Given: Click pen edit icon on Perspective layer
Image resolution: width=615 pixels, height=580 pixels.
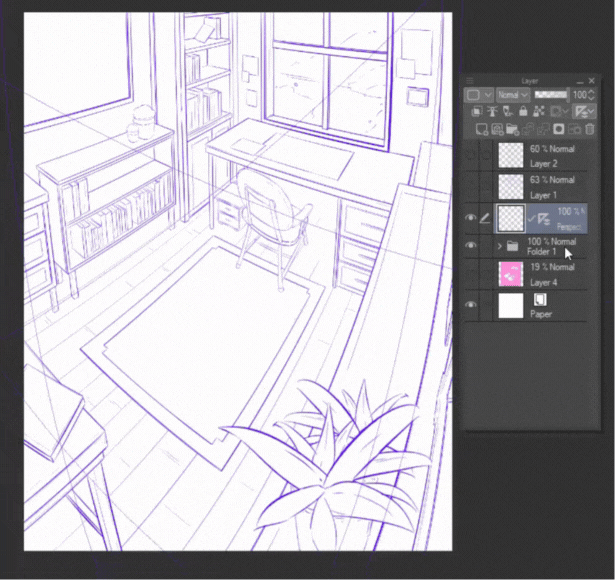Looking at the screenshot, I should click(485, 218).
